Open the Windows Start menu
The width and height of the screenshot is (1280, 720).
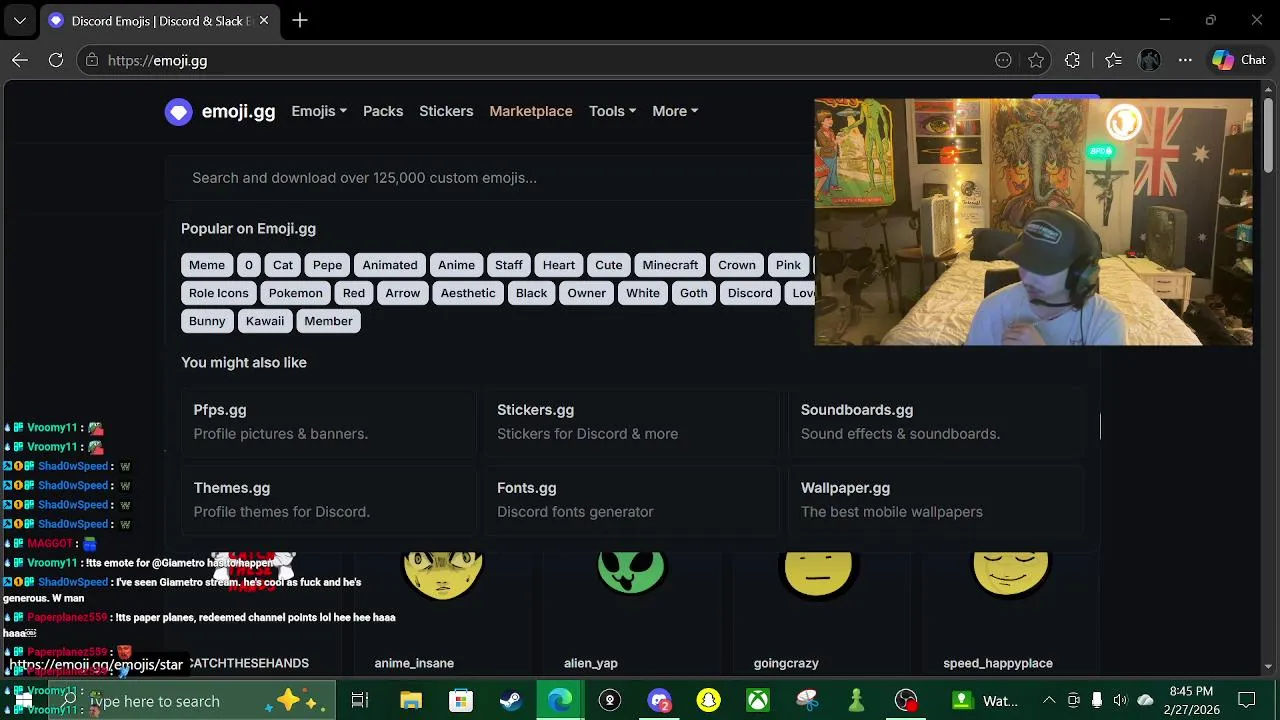(24, 701)
